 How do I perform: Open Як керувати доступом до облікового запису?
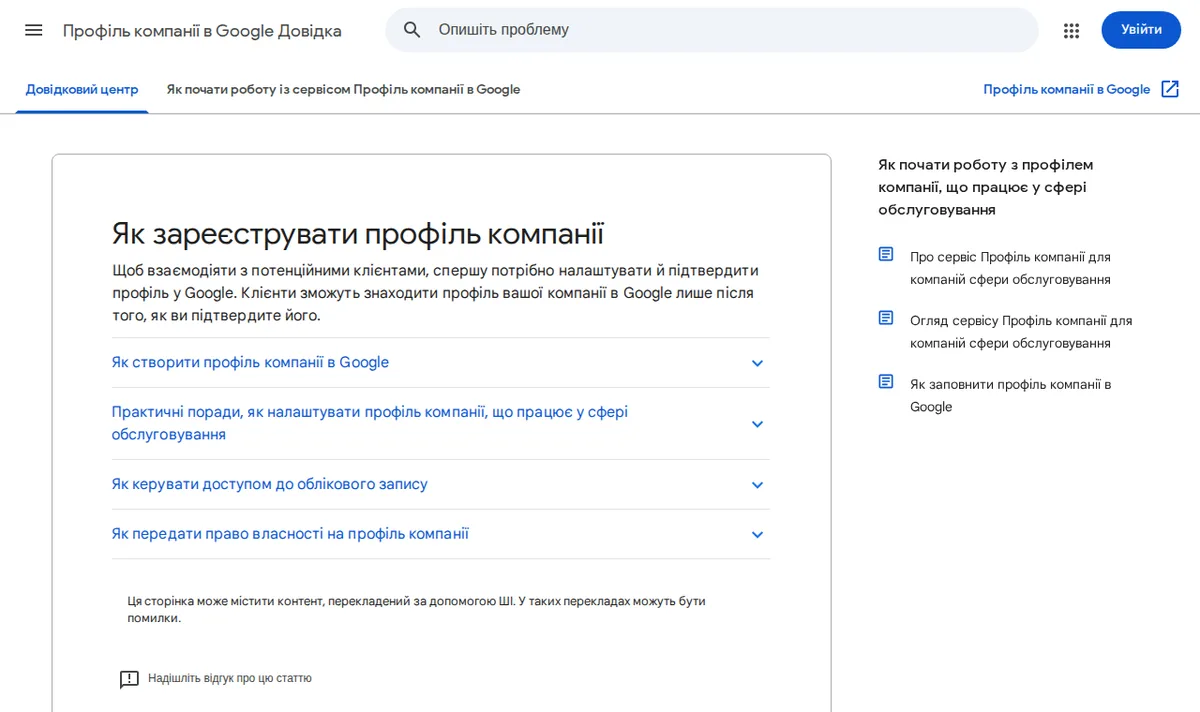pyautogui.click(x=270, y=484)
